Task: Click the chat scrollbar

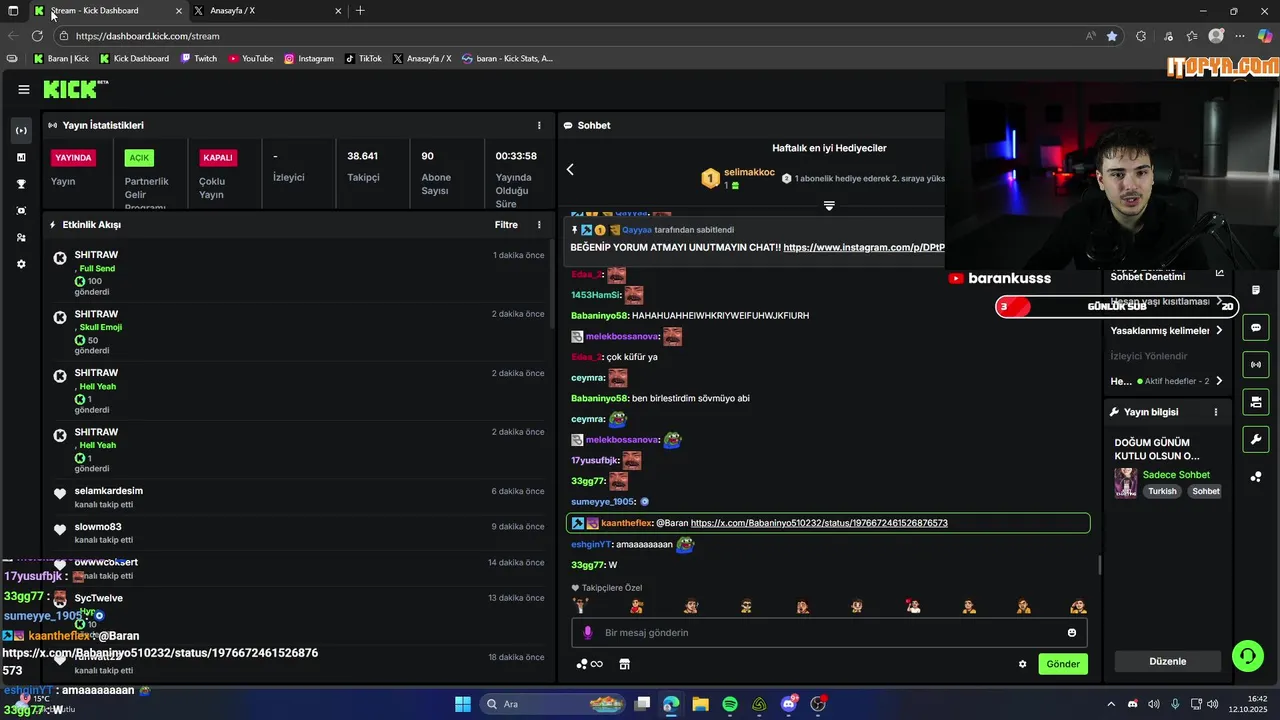Action: [x=1099, y=565]
